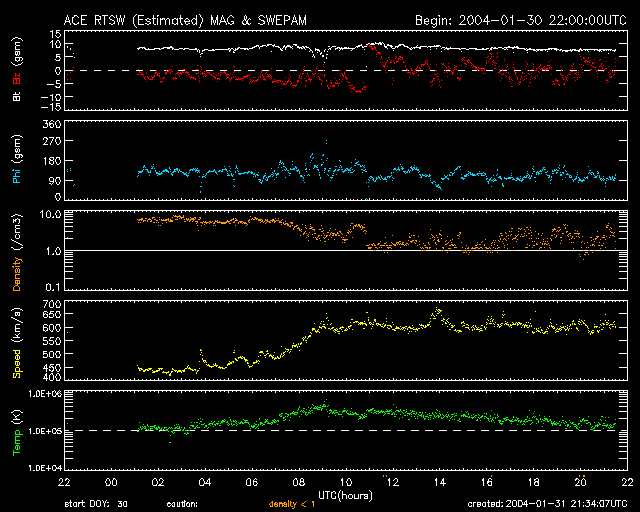
Task: Click the orange Density (/cm3) axis label
Action: [x=16, y=252]
